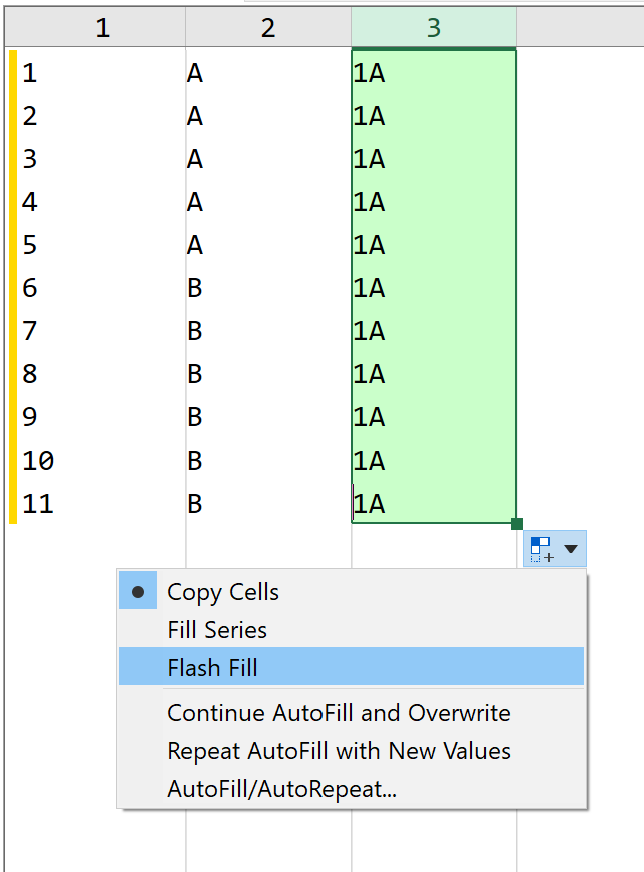Click the top 1A cell in column 3
The image size is (644, 872).
pyautogui.click(x=434, y=73)
